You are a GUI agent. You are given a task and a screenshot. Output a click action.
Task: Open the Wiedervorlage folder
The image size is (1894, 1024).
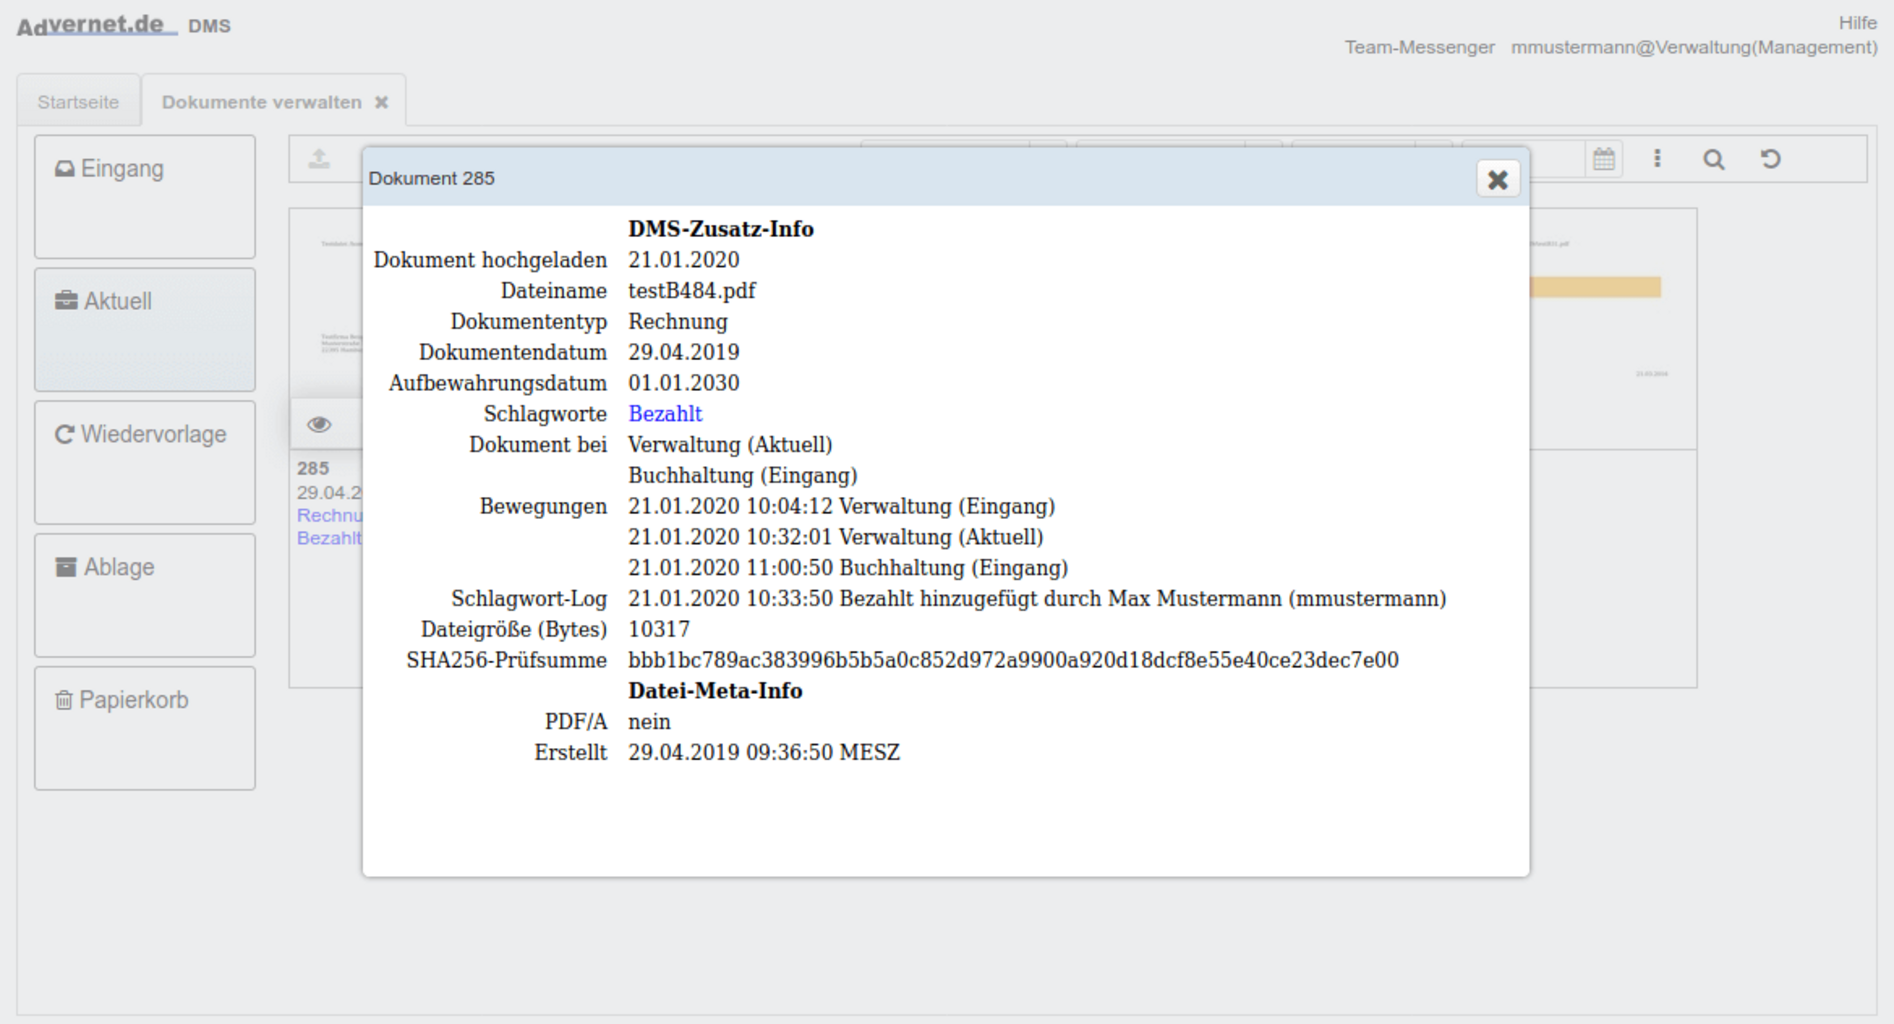pyautogui.click(x=144, y=462)
